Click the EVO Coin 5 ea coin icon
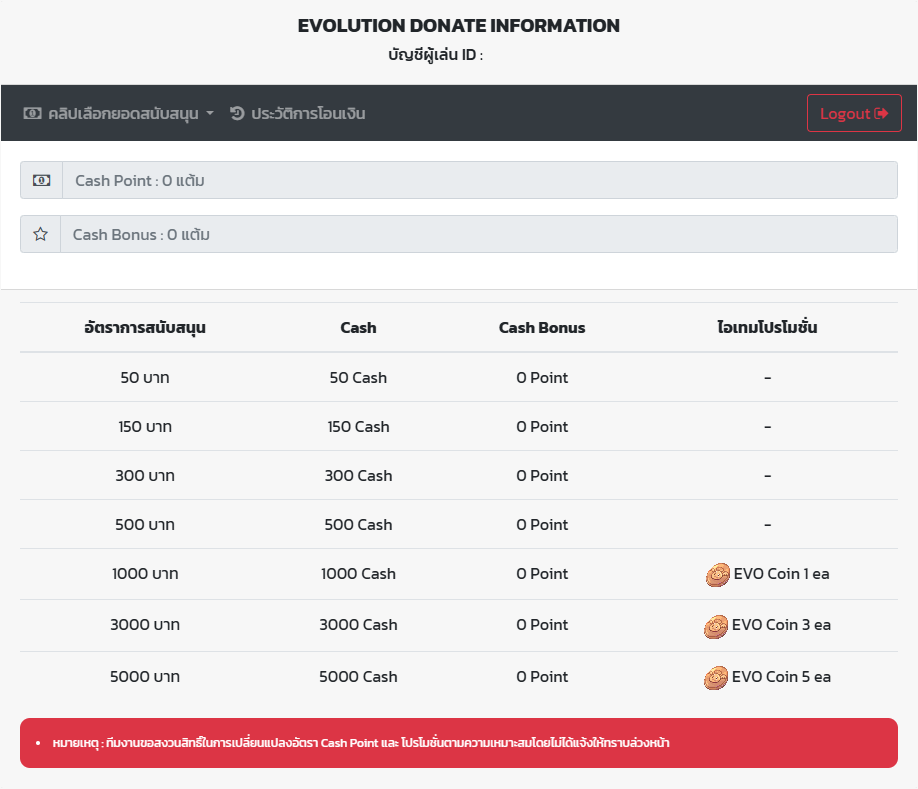Image resolution: width=918 pixels, height=789 pixels. (715, 678)
